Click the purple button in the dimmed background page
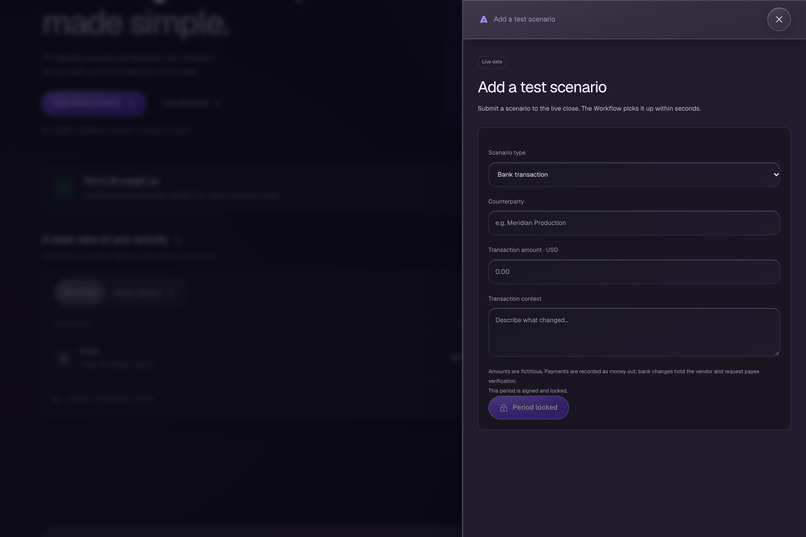The width and height of the screenshot is (806, 537). (x=94, y=103)
